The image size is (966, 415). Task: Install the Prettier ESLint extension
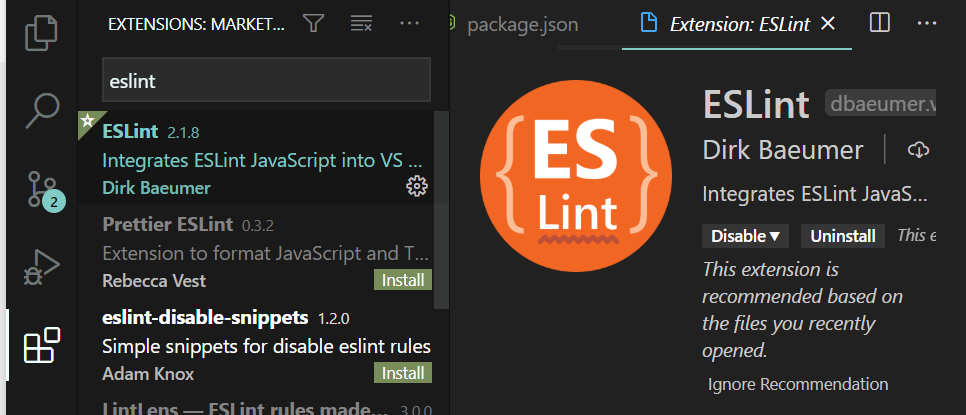[x=403, y=280]
